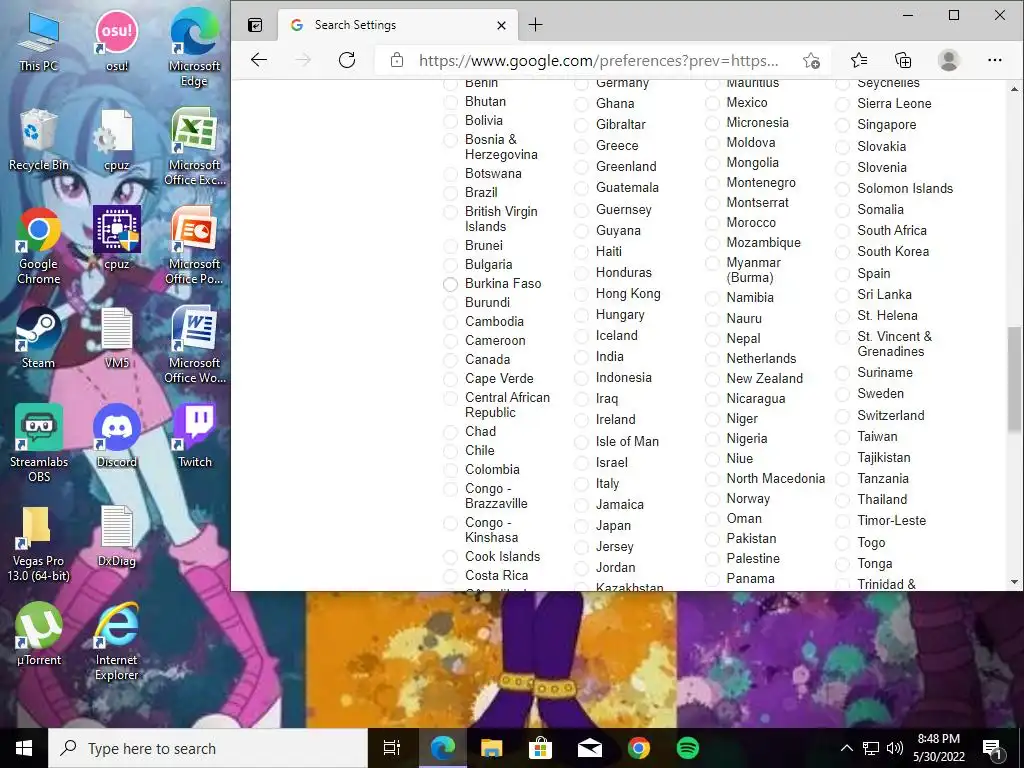Open DxDiag text file
1024x768 pixels.
click(117, 537)
